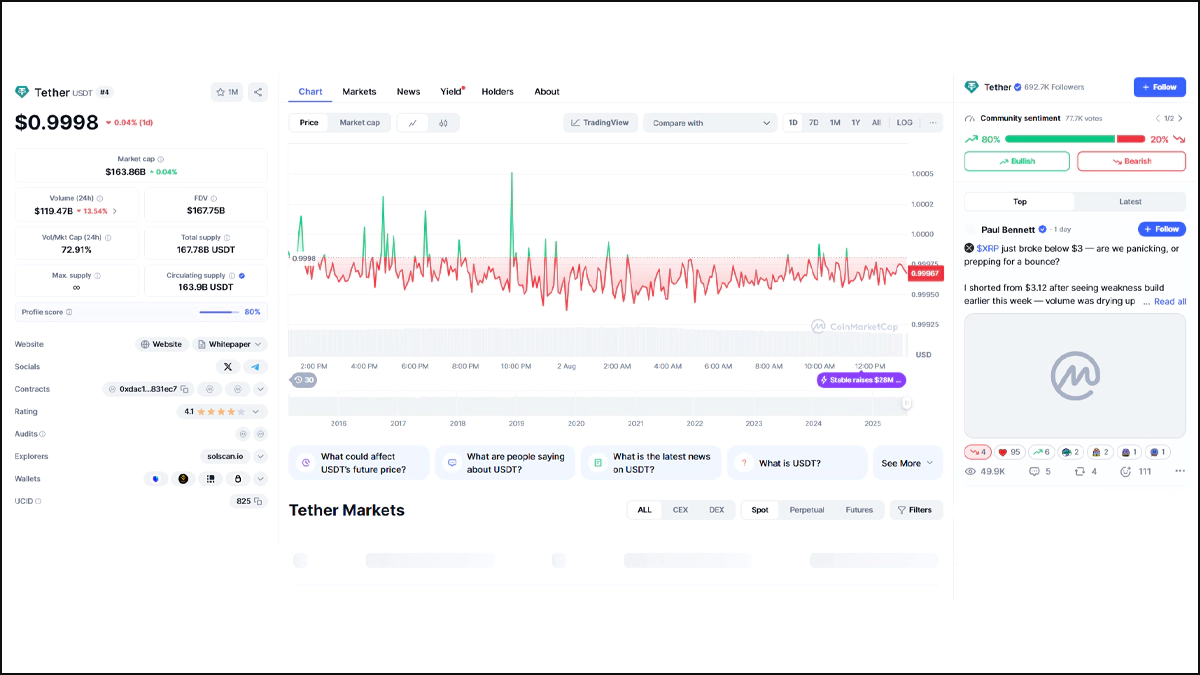1200x675 pixels.
Task: Click the heart reaction with 95
Action: [1010, 452]
